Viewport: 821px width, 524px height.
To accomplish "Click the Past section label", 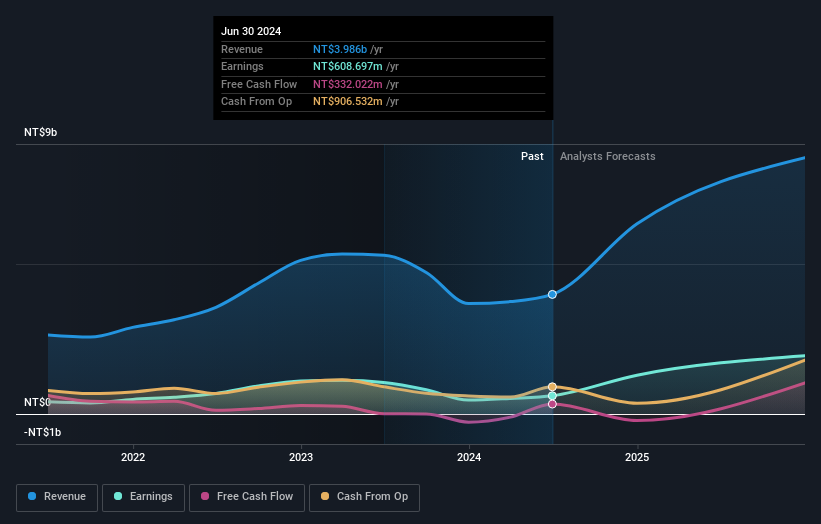I will [x=532, y=157].
